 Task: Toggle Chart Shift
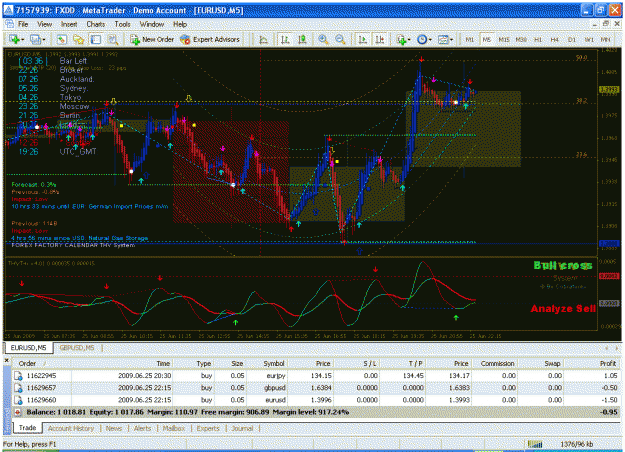(379, 39)
